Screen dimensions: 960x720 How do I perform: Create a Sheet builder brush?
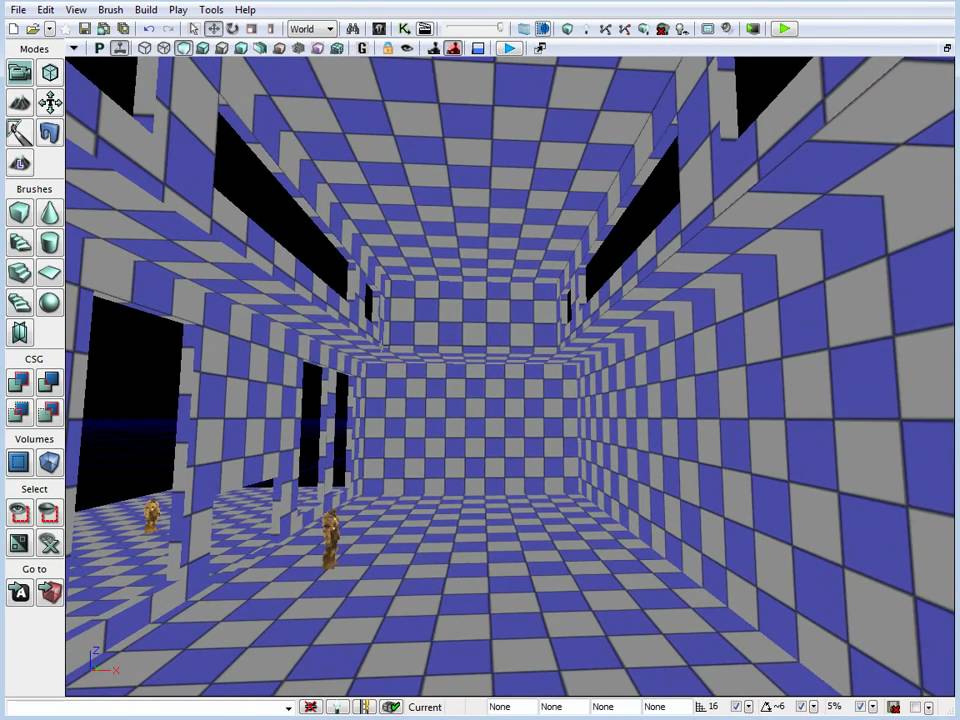[50, 273]
